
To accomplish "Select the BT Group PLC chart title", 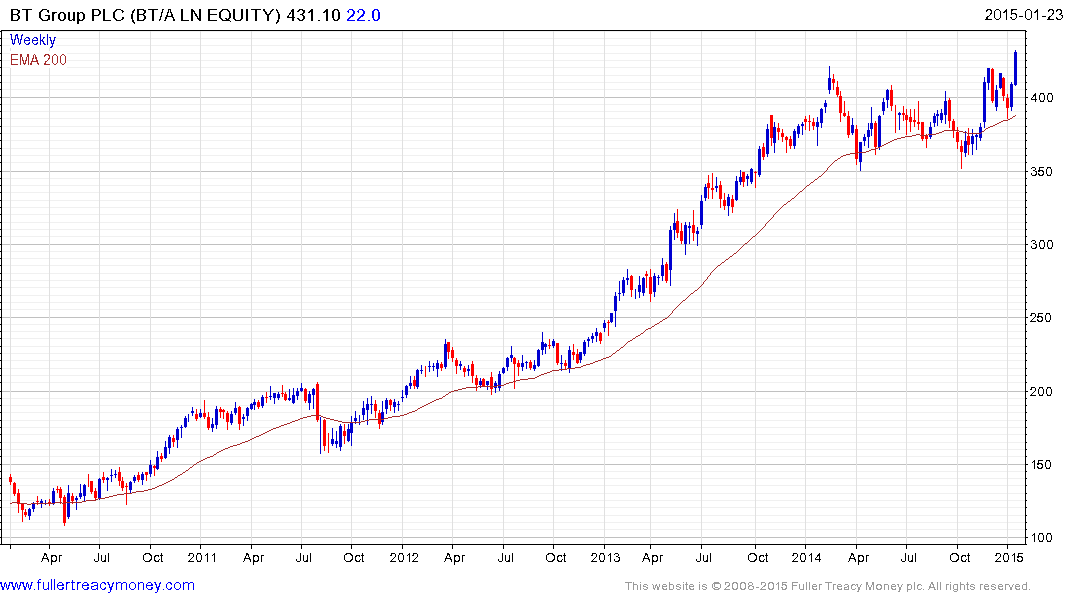I will click(x=145, y=14).
